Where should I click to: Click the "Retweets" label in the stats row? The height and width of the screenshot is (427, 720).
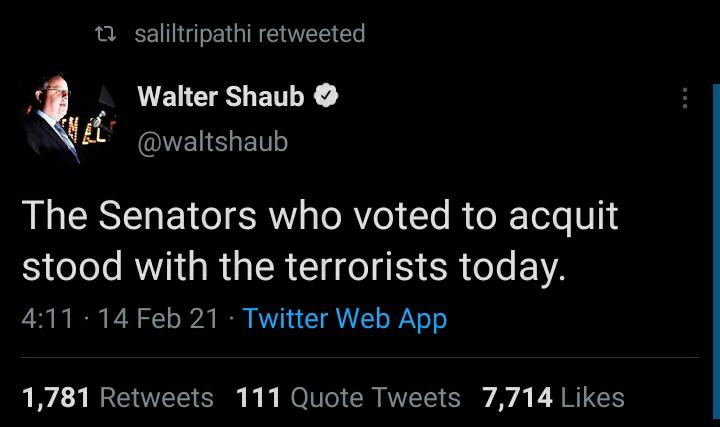point(157,397)
